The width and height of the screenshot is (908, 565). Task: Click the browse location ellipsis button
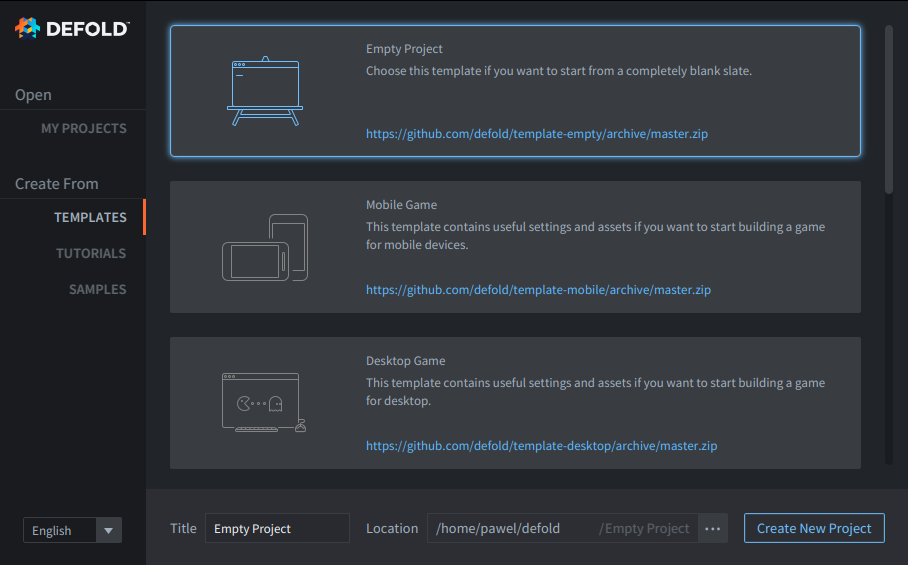coord(712,529)
